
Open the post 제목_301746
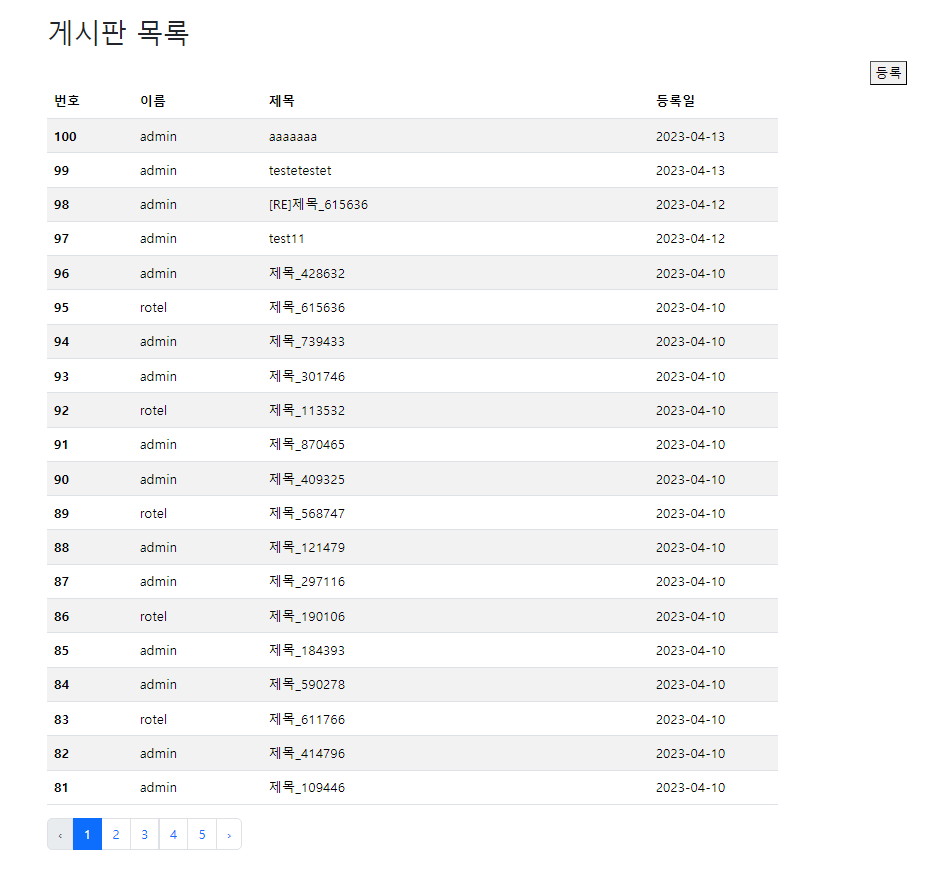[307, 376]
